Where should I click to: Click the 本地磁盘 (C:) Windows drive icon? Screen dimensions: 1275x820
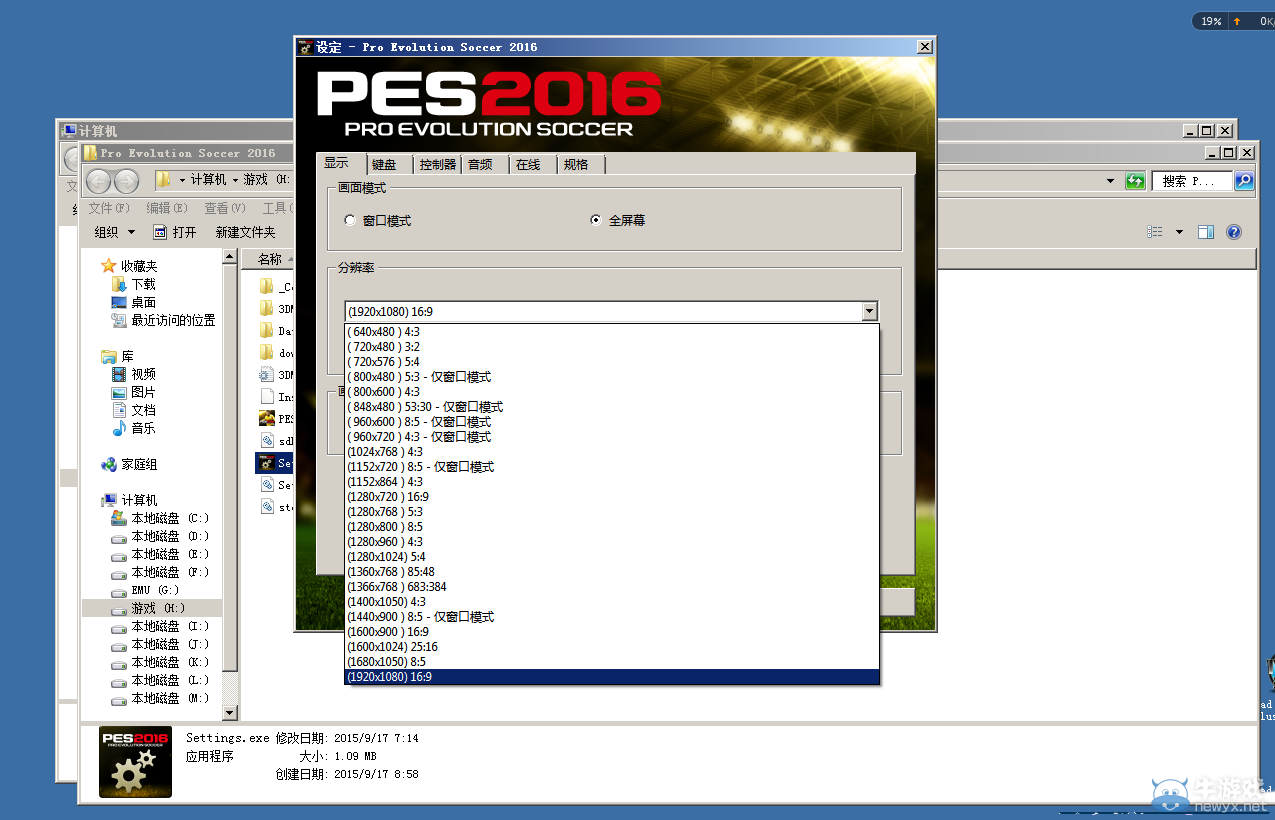coord(119,518)
